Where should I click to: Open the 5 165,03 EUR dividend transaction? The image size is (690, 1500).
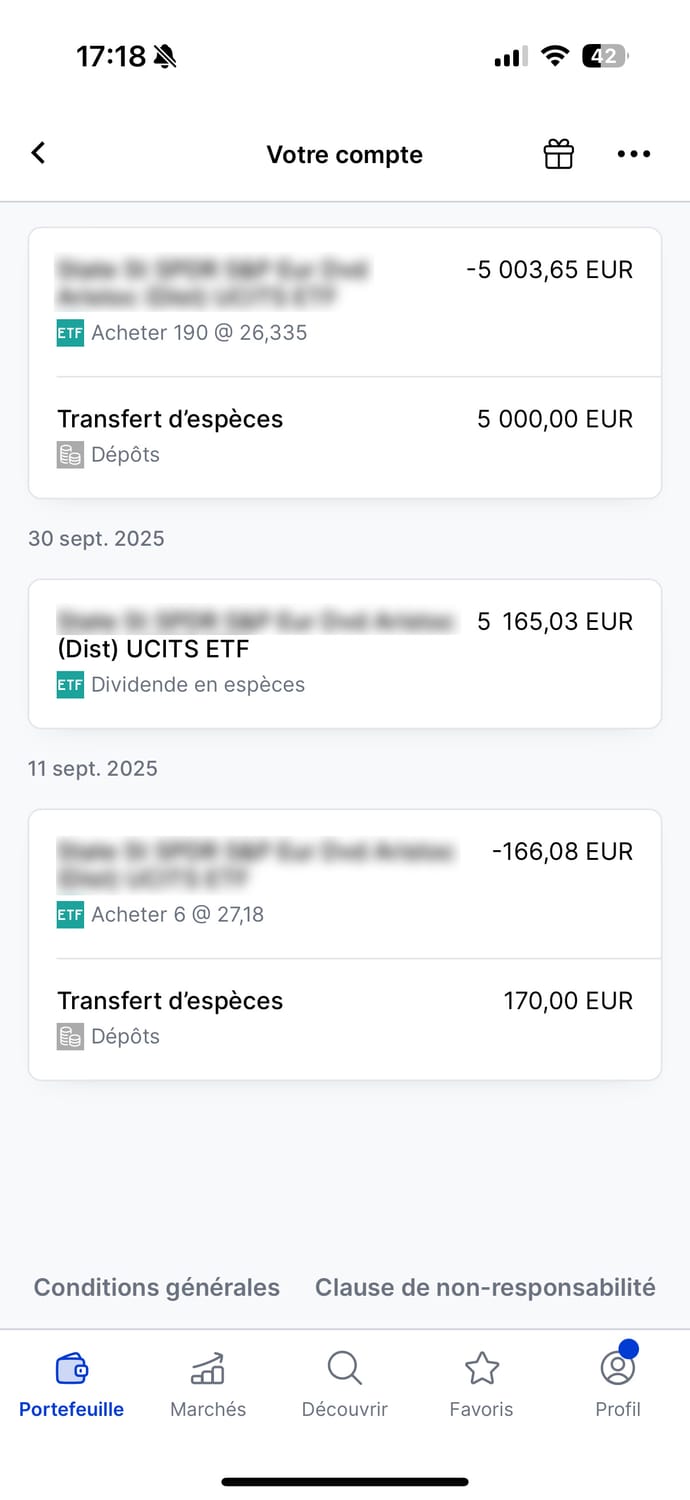(x=345, y=653)
